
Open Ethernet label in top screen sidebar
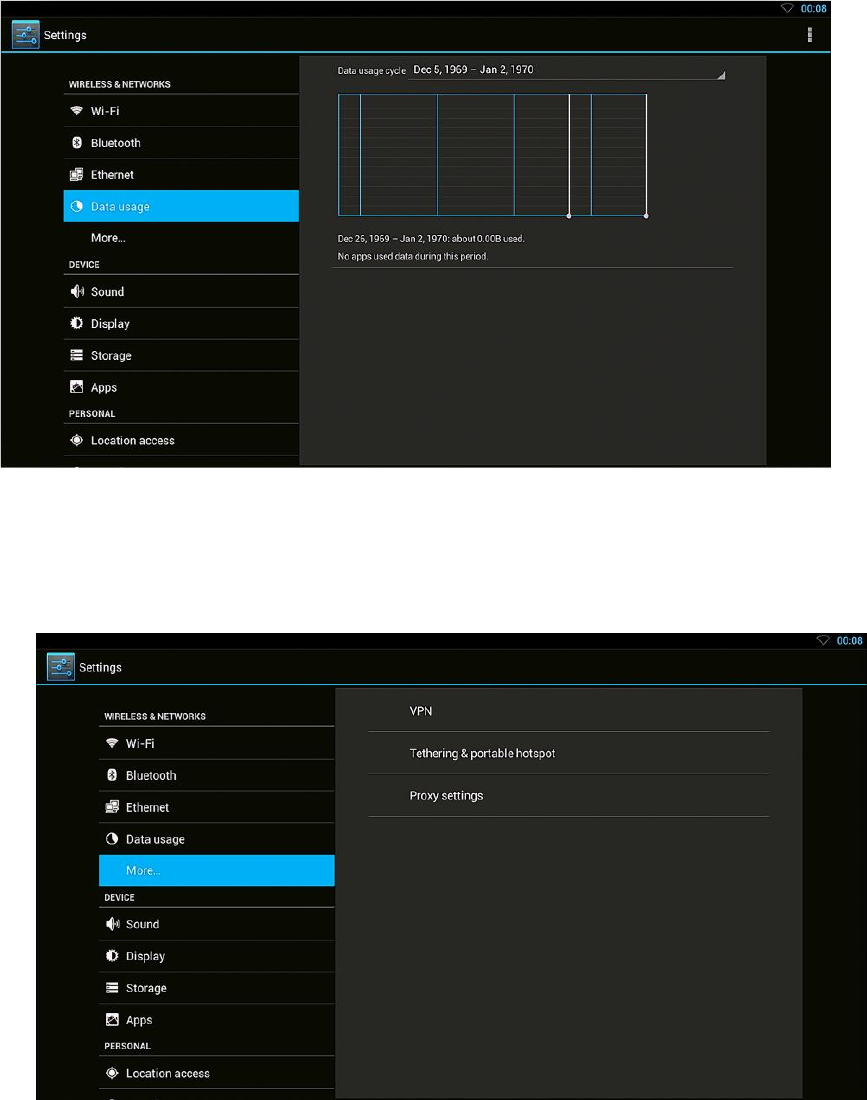coord(112,175)
